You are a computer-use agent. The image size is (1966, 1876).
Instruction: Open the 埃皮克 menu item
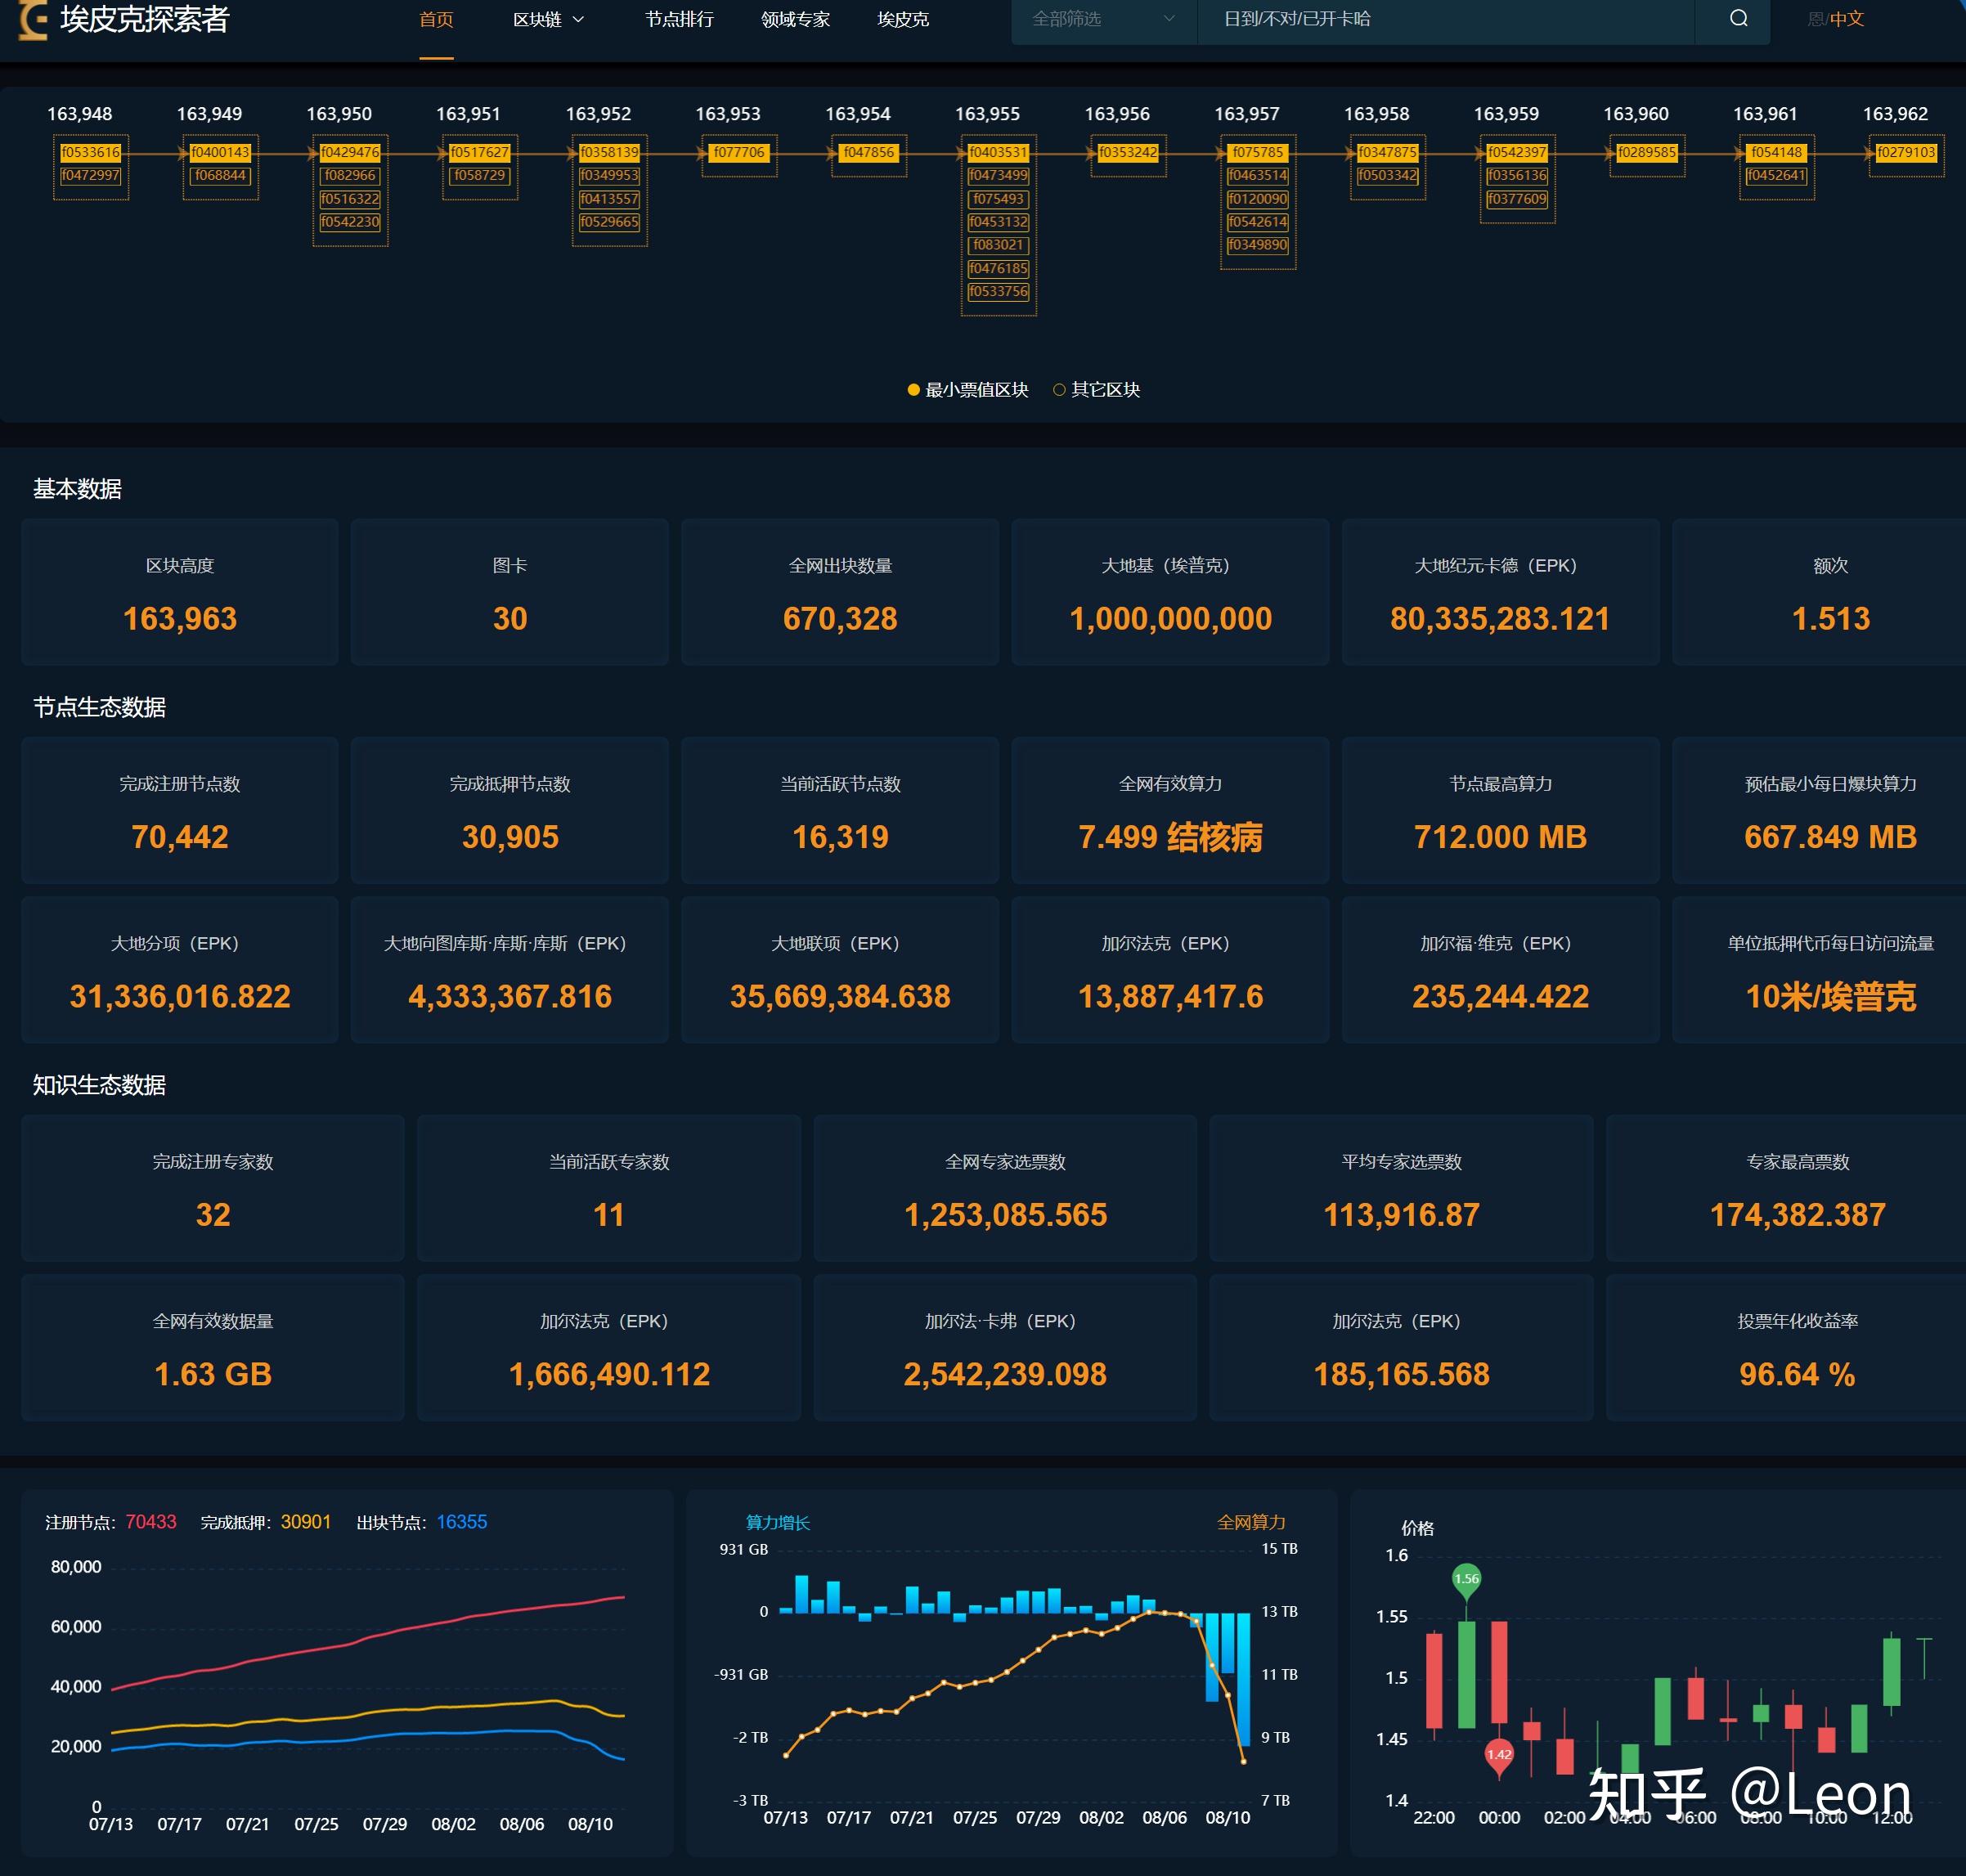point(903,19)
